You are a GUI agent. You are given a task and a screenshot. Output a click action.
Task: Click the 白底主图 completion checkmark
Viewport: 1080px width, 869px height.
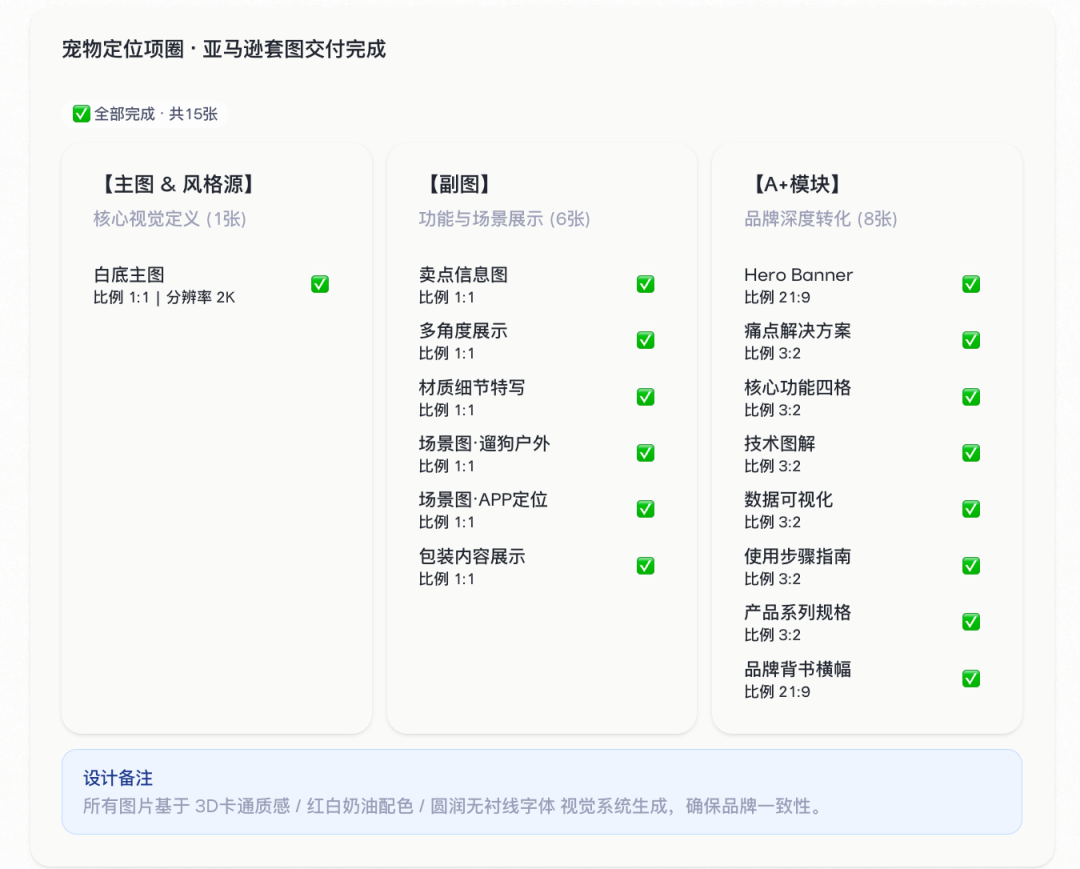(x=319, y=284)
